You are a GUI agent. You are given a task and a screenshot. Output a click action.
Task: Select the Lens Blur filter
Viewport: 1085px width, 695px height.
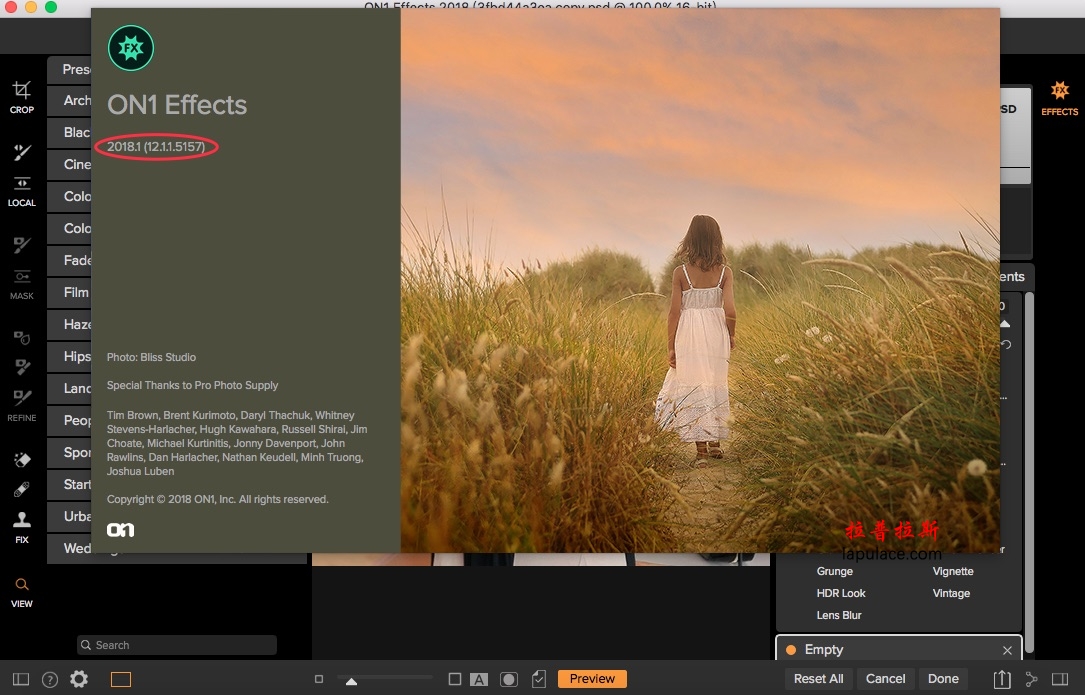pos(839,615)
